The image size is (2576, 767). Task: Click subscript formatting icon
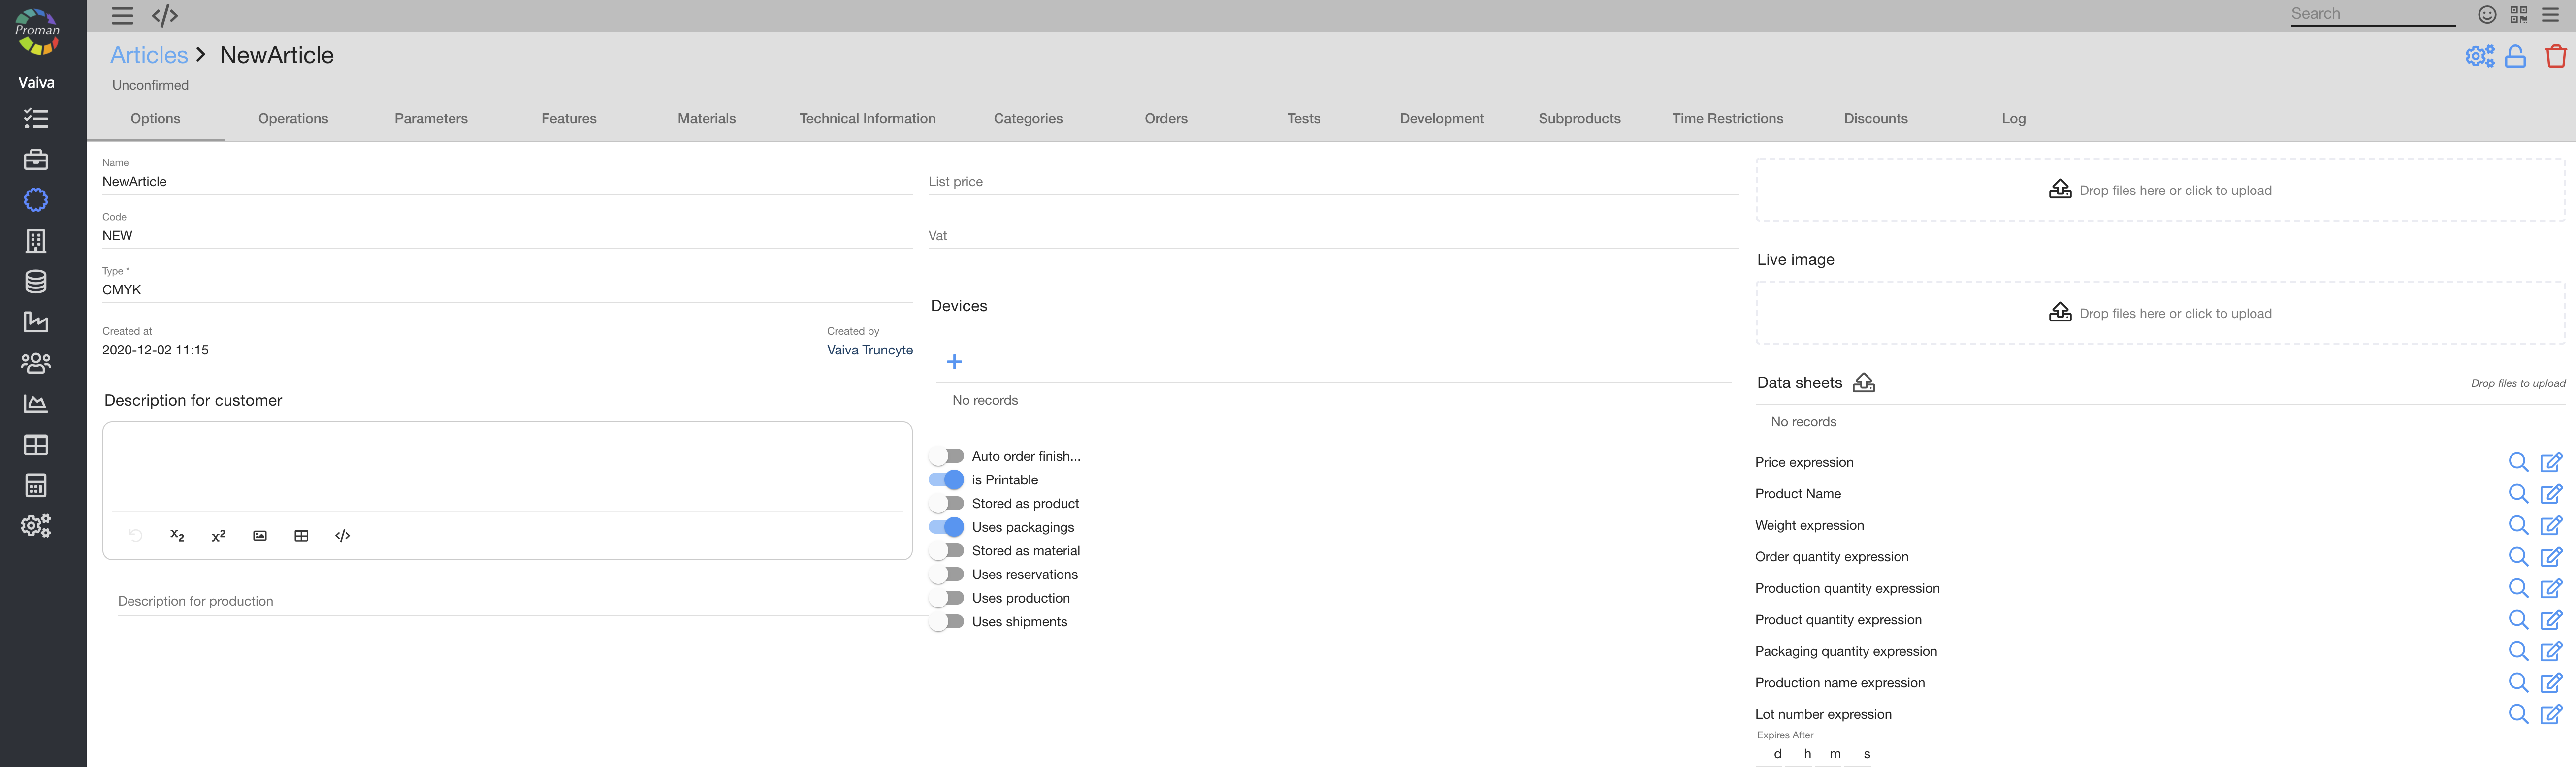pyautogui.click(x=177, y=536)
